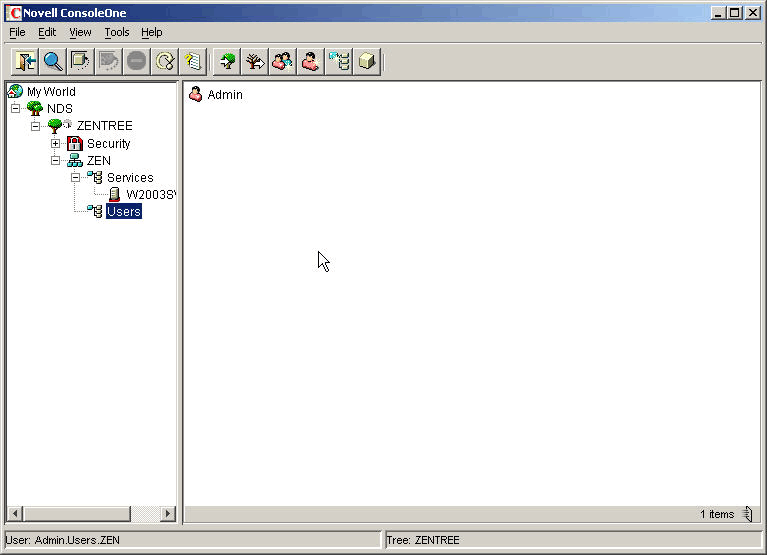The image size is (767, 555).
Task: Click the Find magnifying glass toolbar icon
Action: [53, 62]
